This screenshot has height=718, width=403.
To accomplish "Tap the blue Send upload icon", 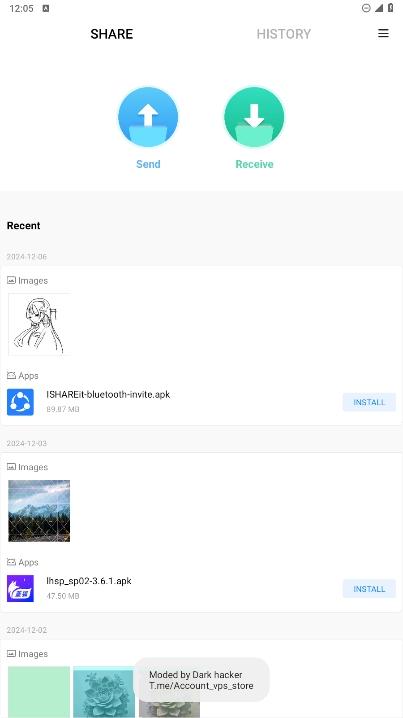I will [x=148, y=117].
